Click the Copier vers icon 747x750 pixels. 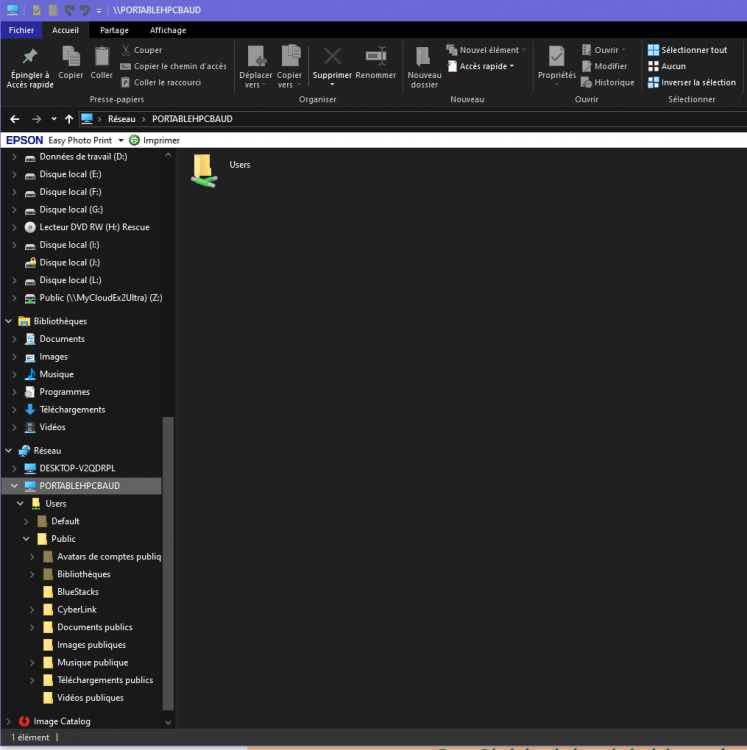290,56
